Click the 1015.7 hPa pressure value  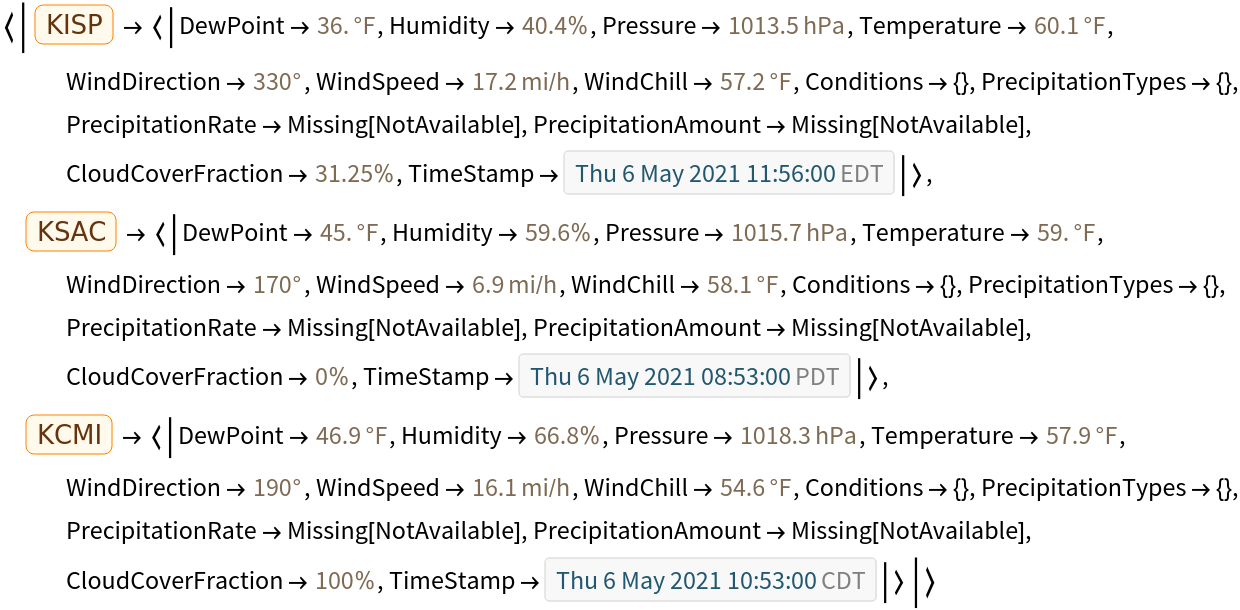(x=789, y=233)
